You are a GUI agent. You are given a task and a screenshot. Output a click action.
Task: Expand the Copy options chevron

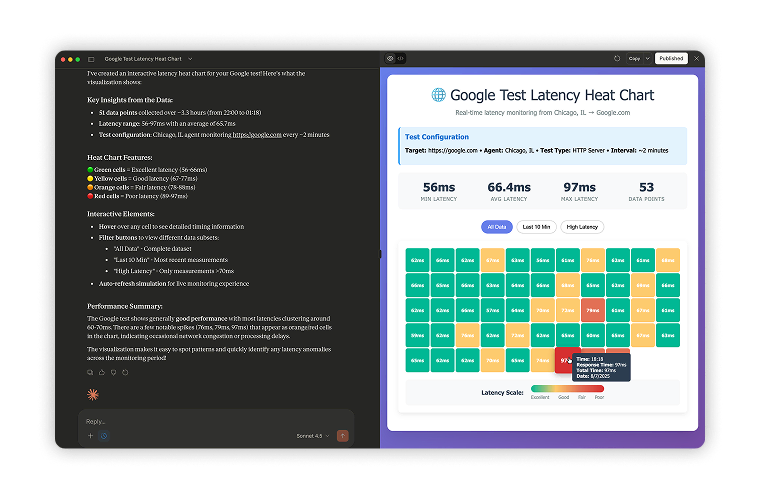[647, 59]
